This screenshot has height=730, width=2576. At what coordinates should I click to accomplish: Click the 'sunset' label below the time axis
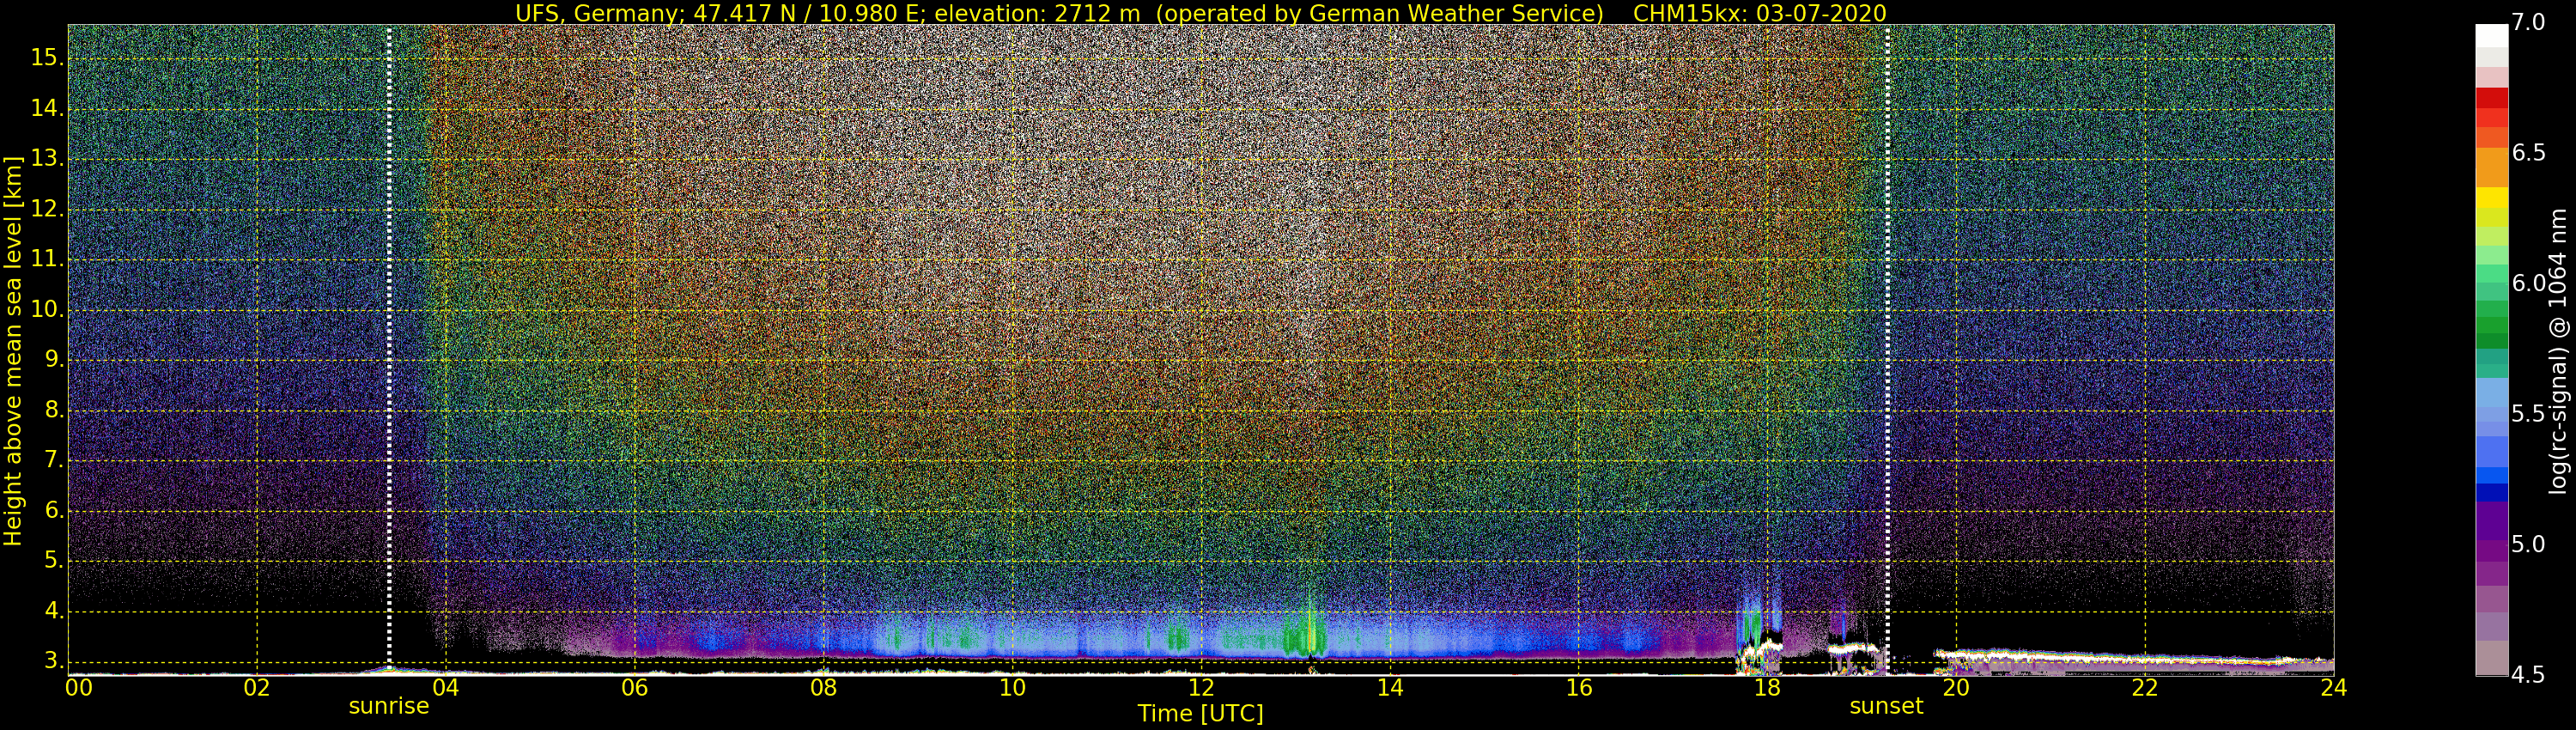1886,706
